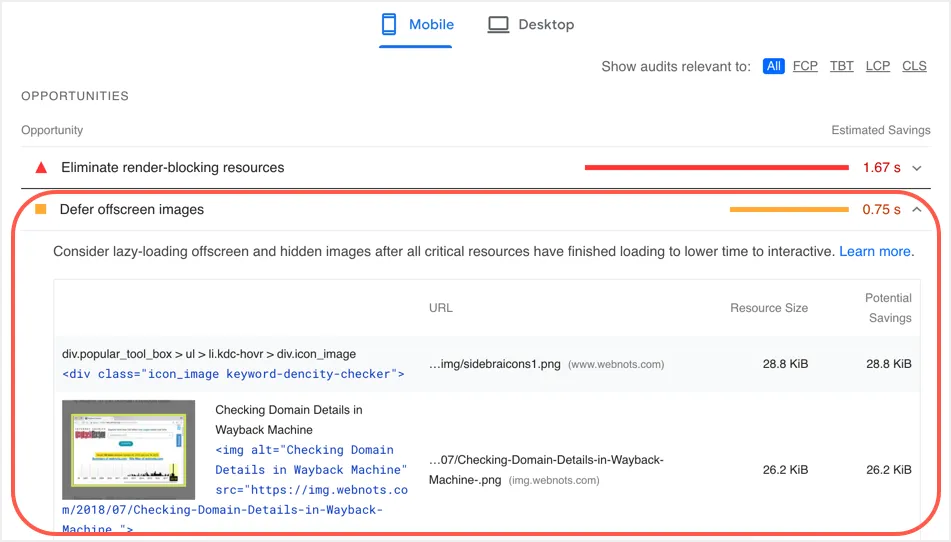
Task: Click the sidebraicons1.png URL
Action: [495, 364]
